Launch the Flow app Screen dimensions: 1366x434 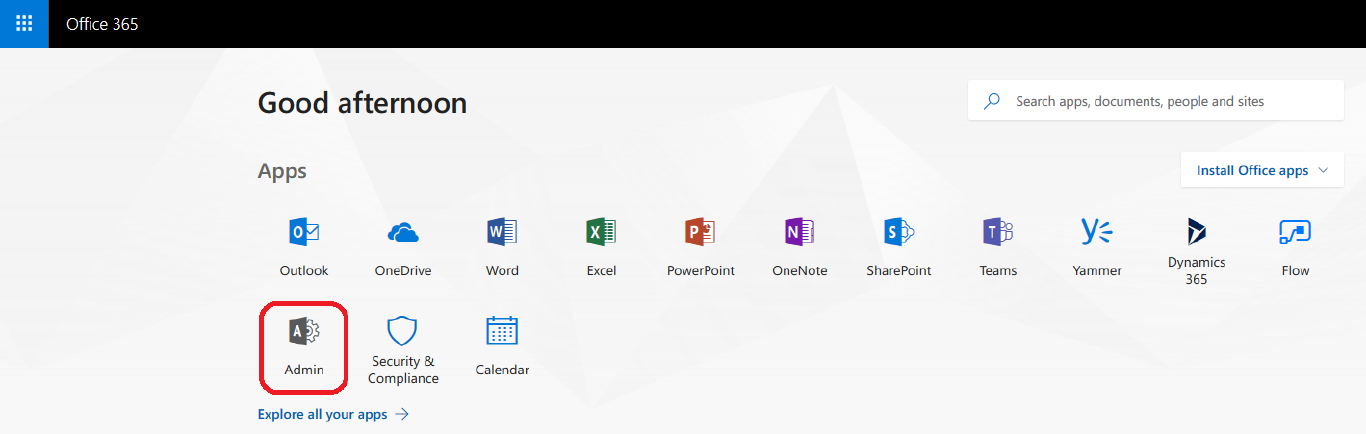point(1295,245)
